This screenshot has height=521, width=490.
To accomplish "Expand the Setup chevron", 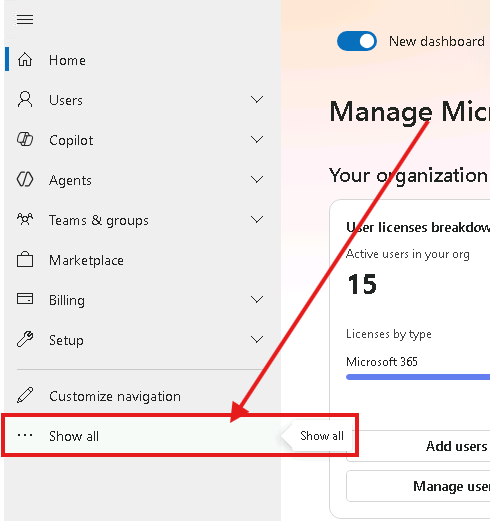I will 257,339.
